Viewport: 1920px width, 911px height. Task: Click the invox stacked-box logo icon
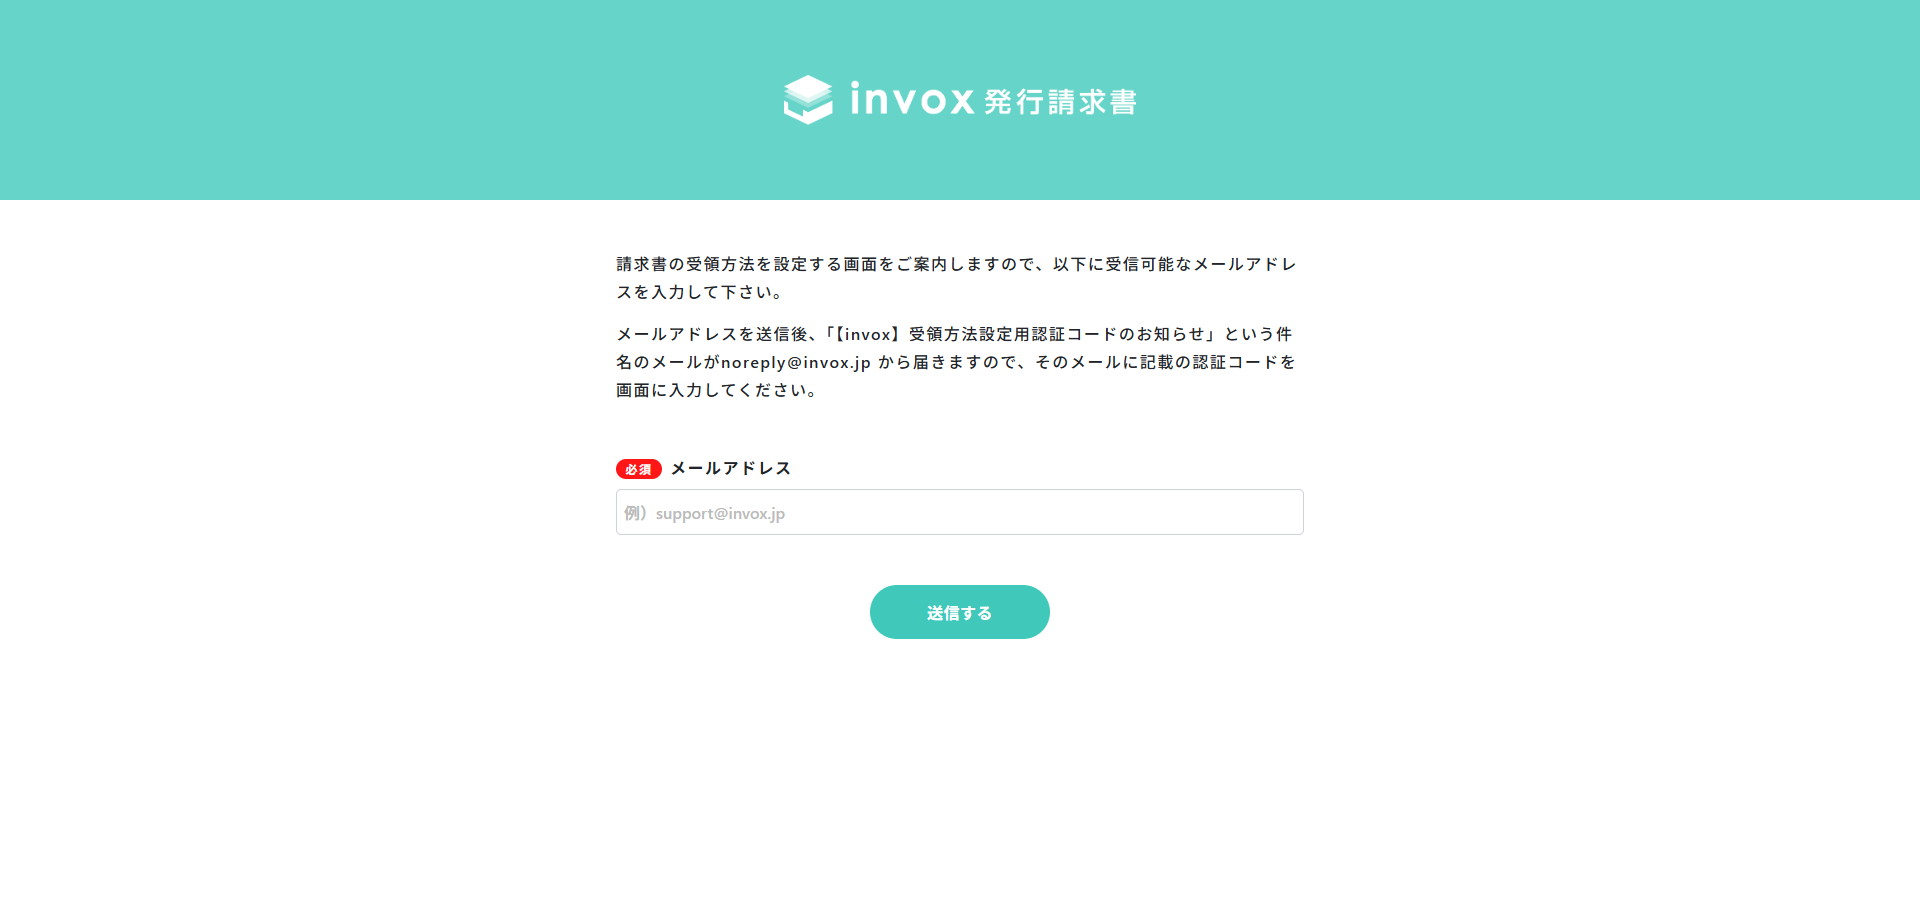tap(808, 100)
